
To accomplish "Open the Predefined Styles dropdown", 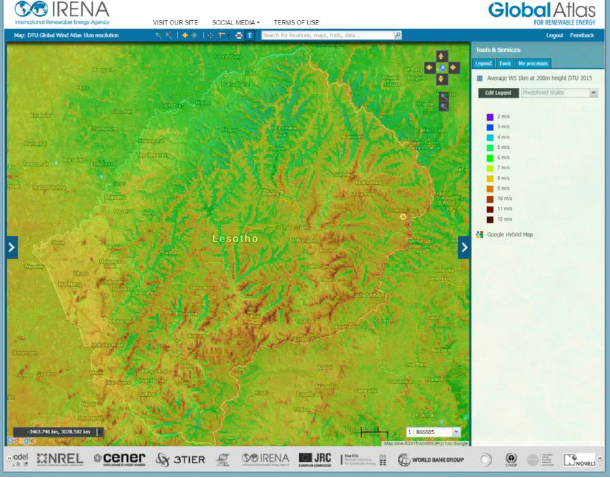I will (x=593, y=92).
